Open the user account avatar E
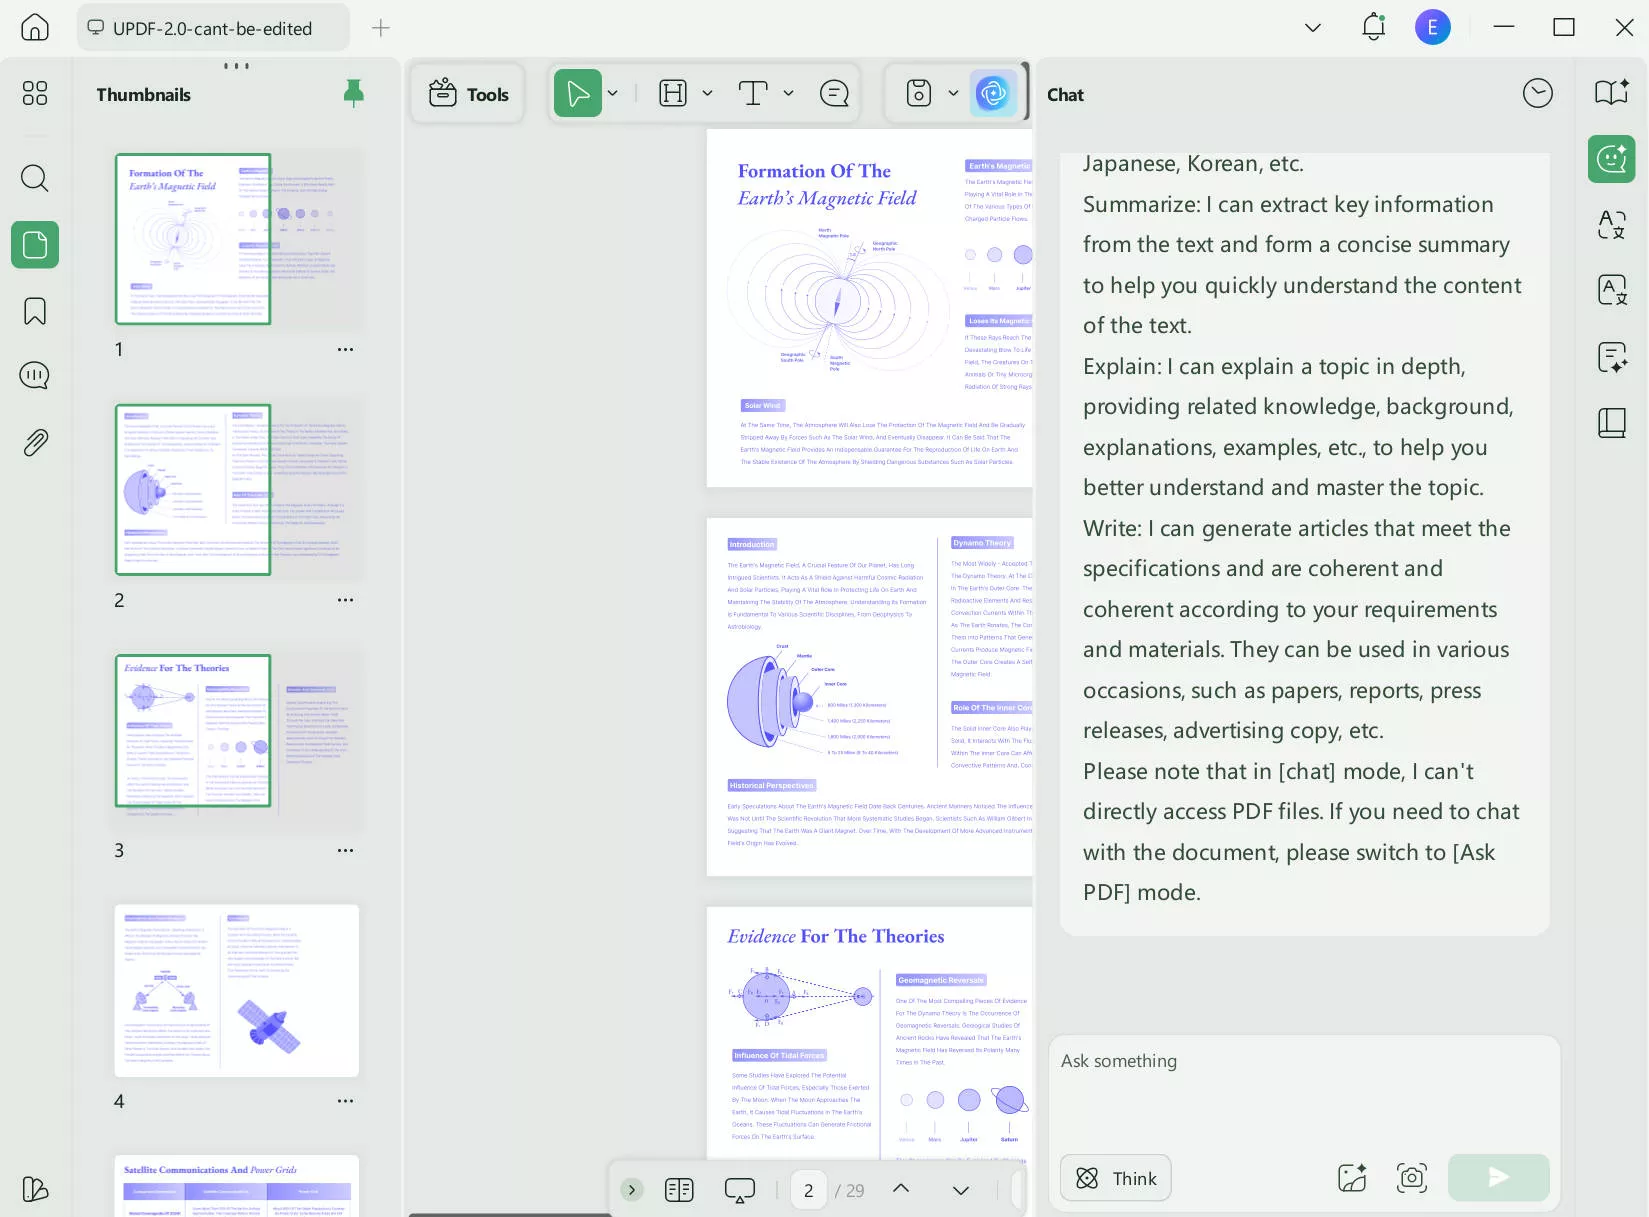The width and height of the screenshot is (1649, 1217). click(1433, 27)
